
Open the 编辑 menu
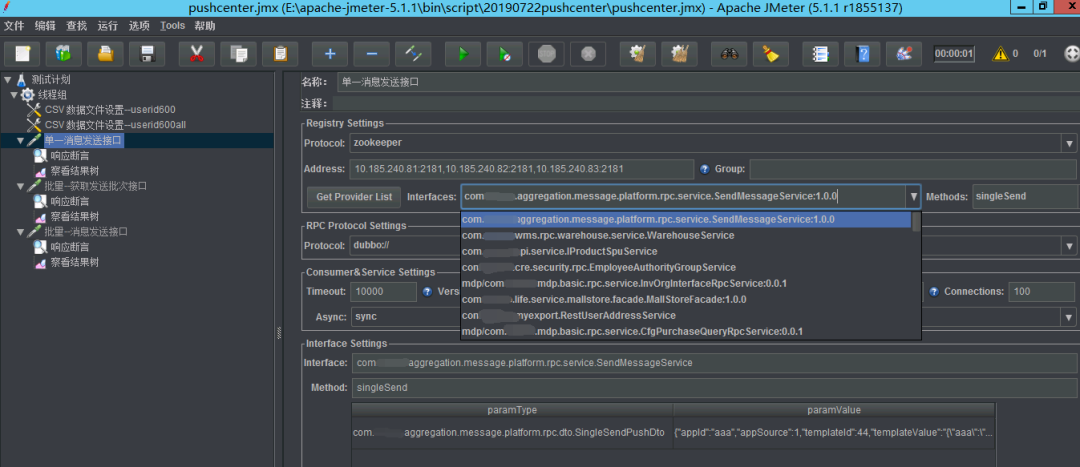click(45, 25)
